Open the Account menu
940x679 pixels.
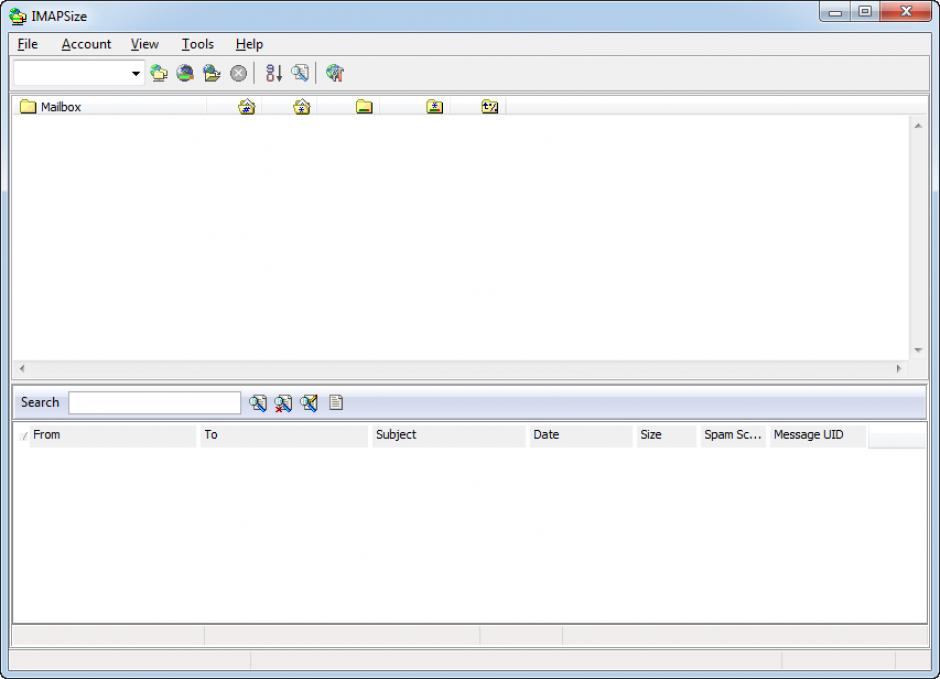pos(86,44)
